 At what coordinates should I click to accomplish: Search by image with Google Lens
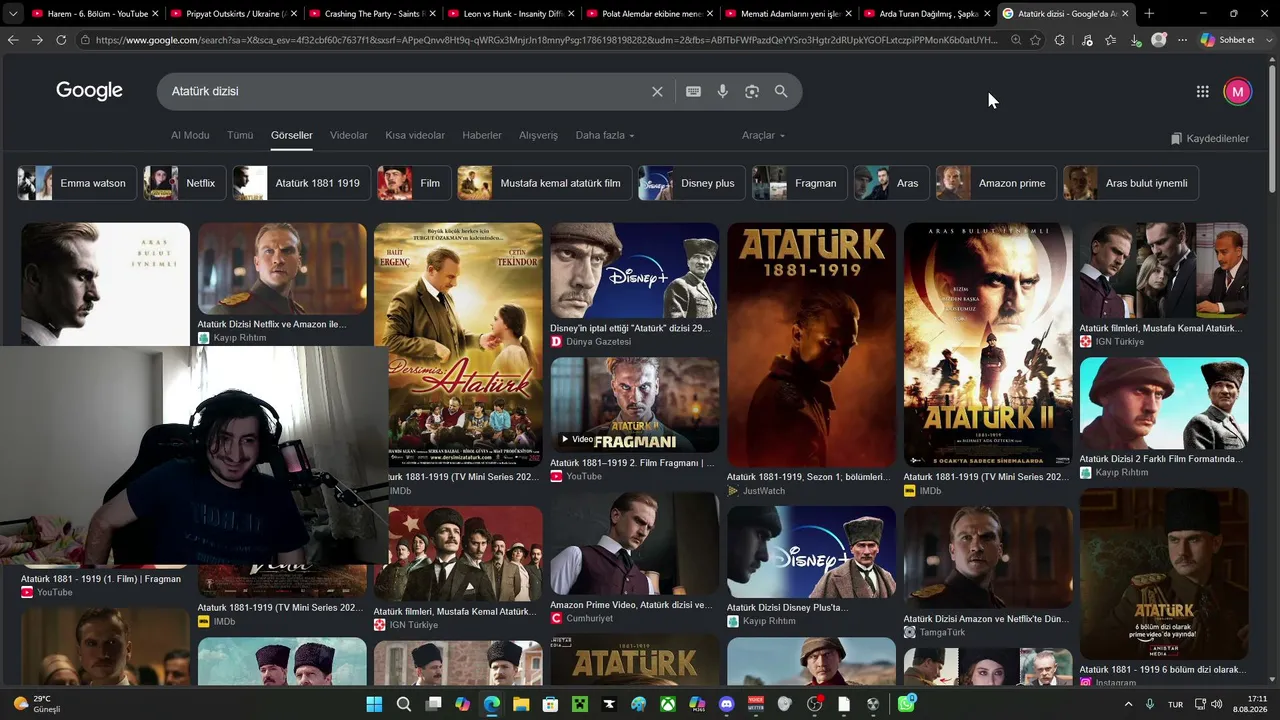[x=752, y=91]
